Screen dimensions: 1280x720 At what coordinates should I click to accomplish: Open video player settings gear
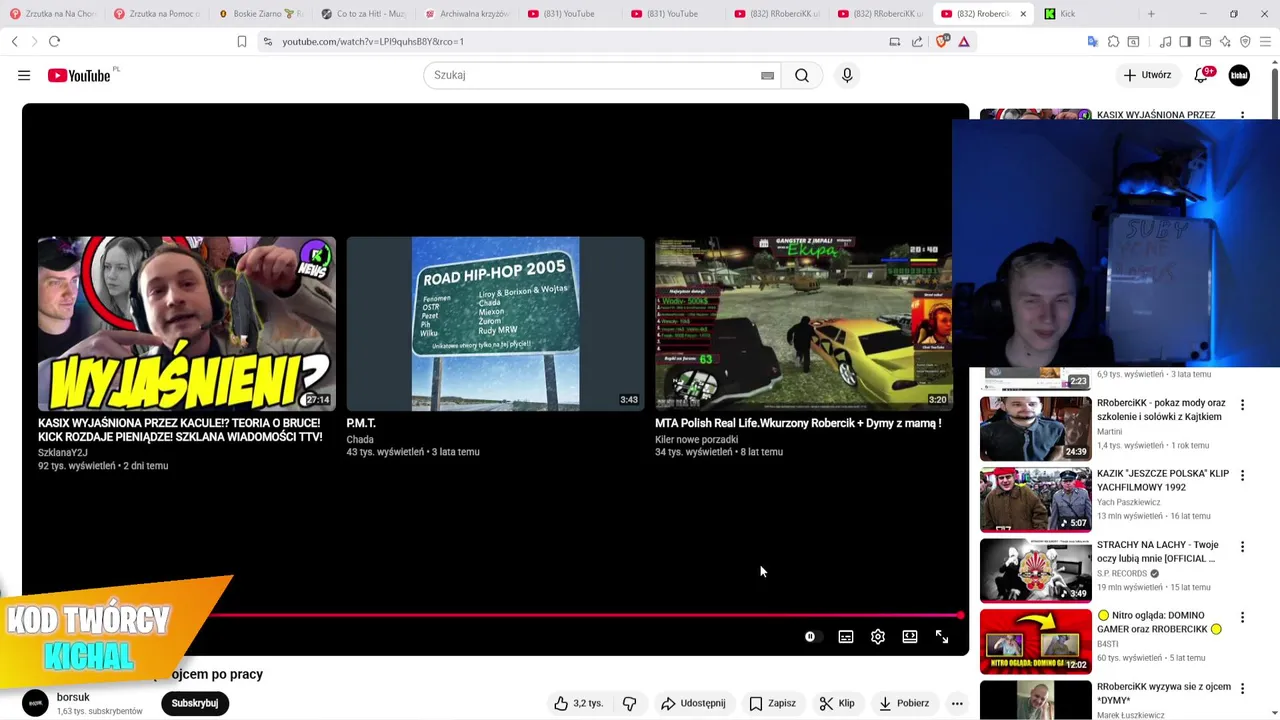pos(878,637)
